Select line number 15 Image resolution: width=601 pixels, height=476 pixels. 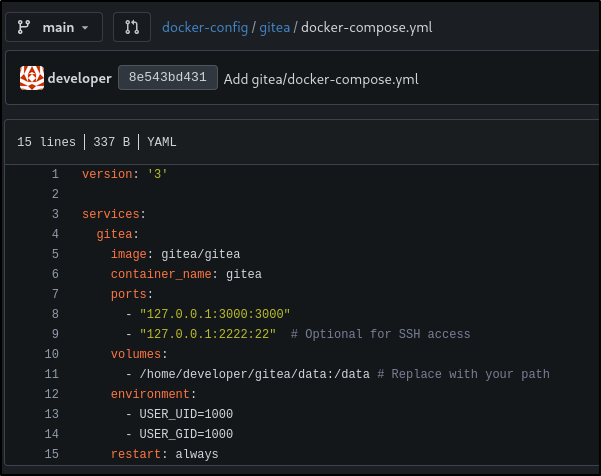(52, 454)
